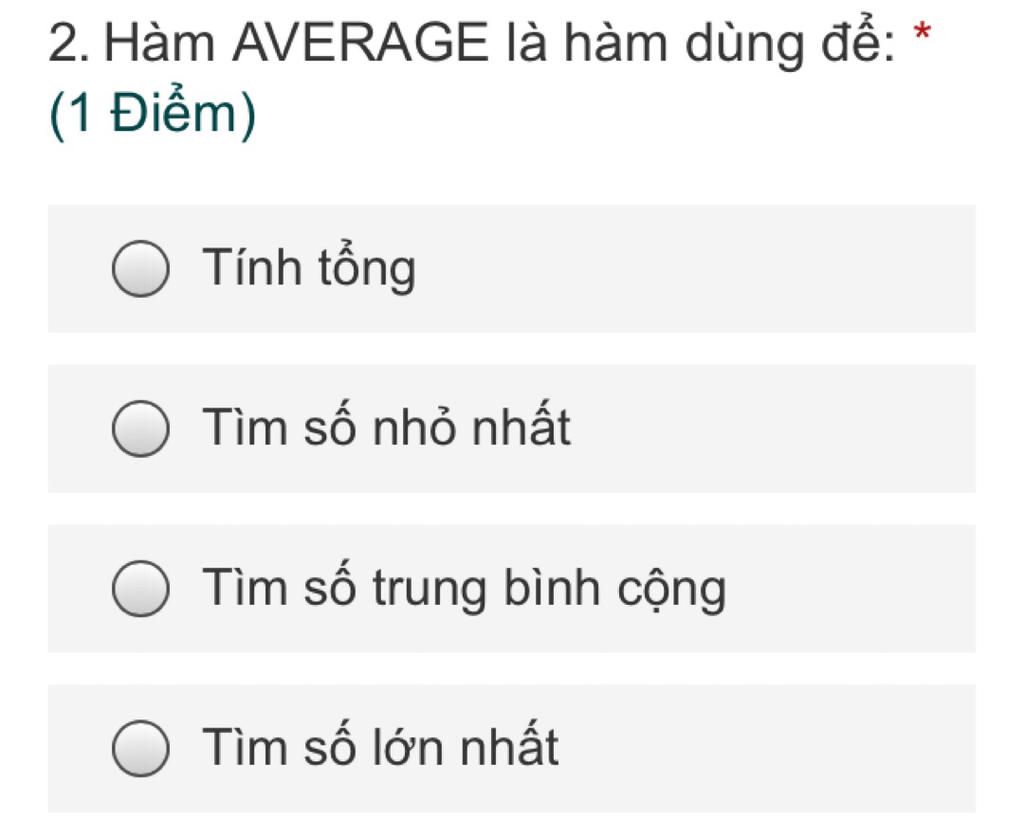
Task: Click empty right side of "Tìm số nhỏ nhất" row
Action: (x=800, y=429)
